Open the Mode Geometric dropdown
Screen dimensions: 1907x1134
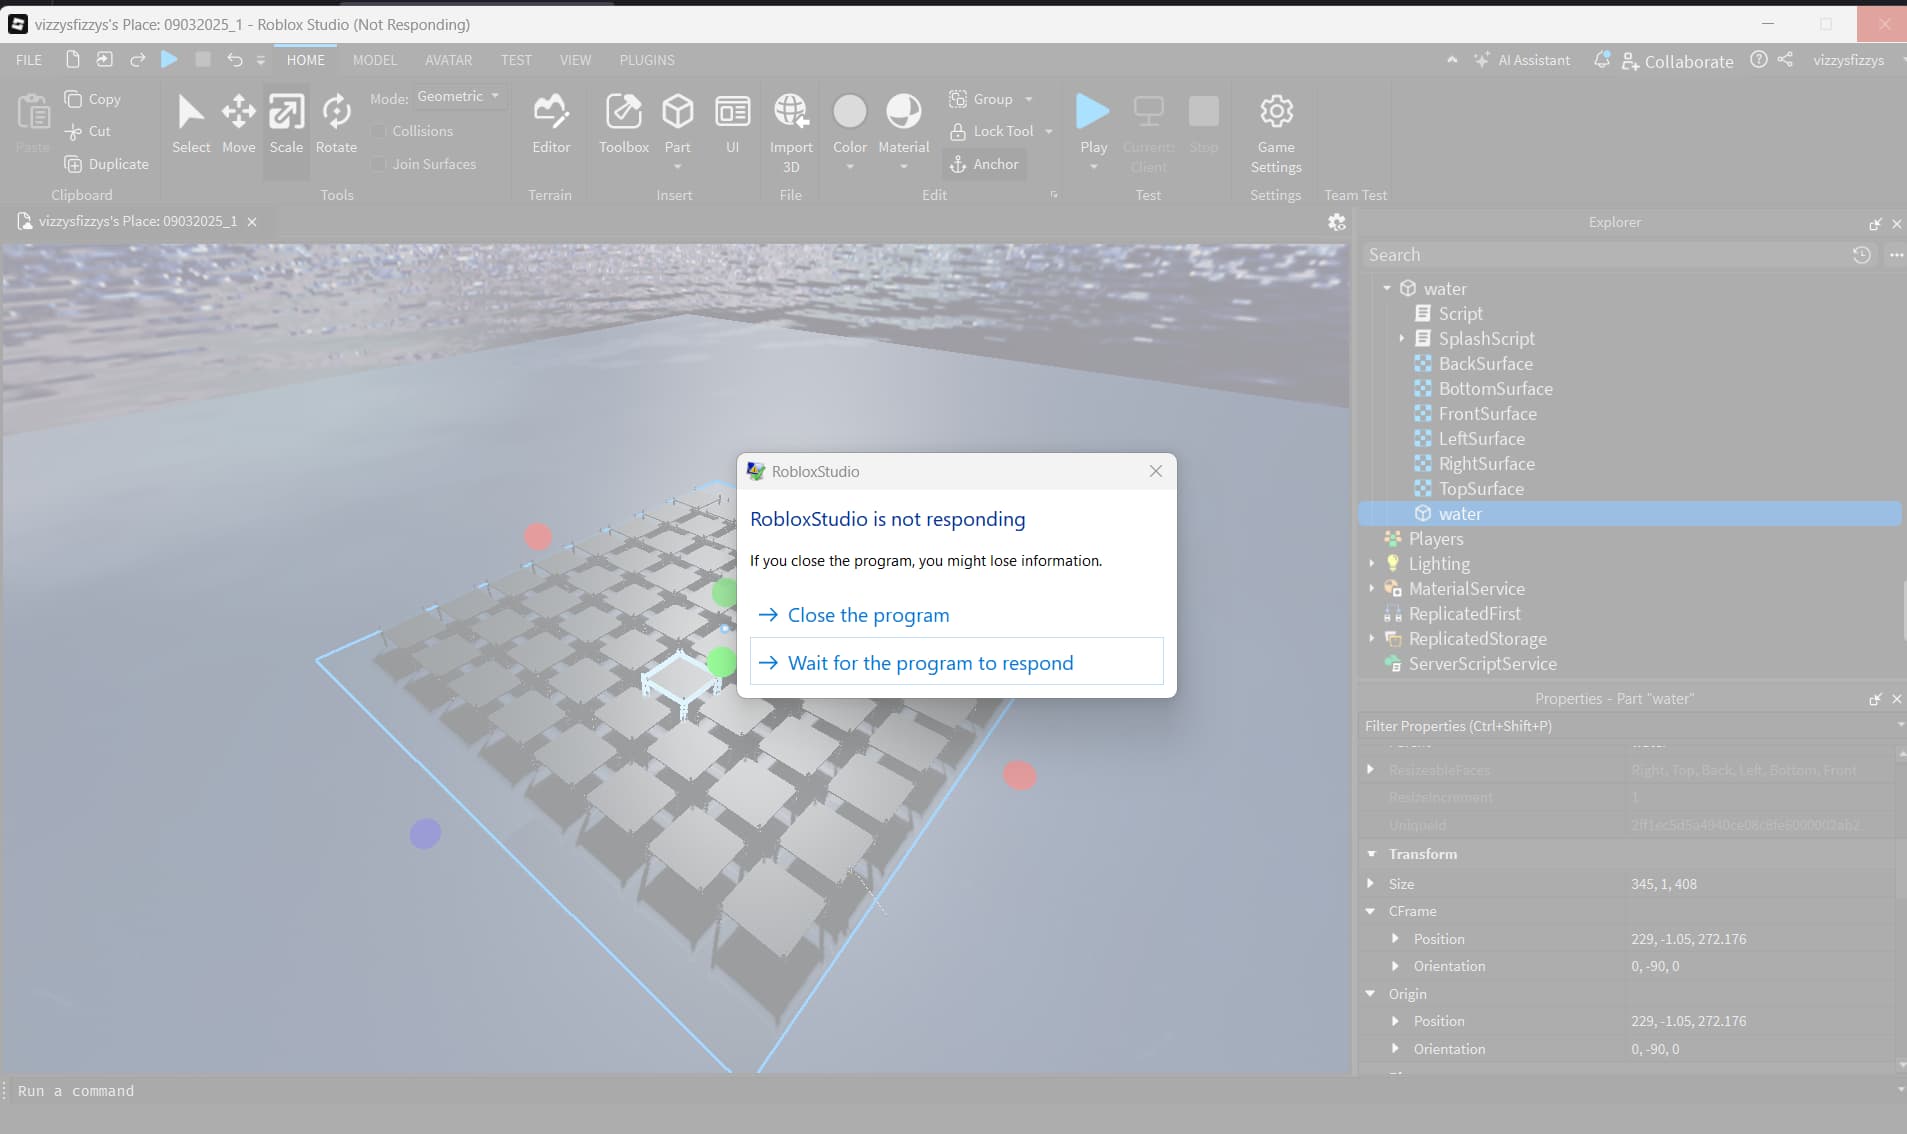click(x=456, y=96)
